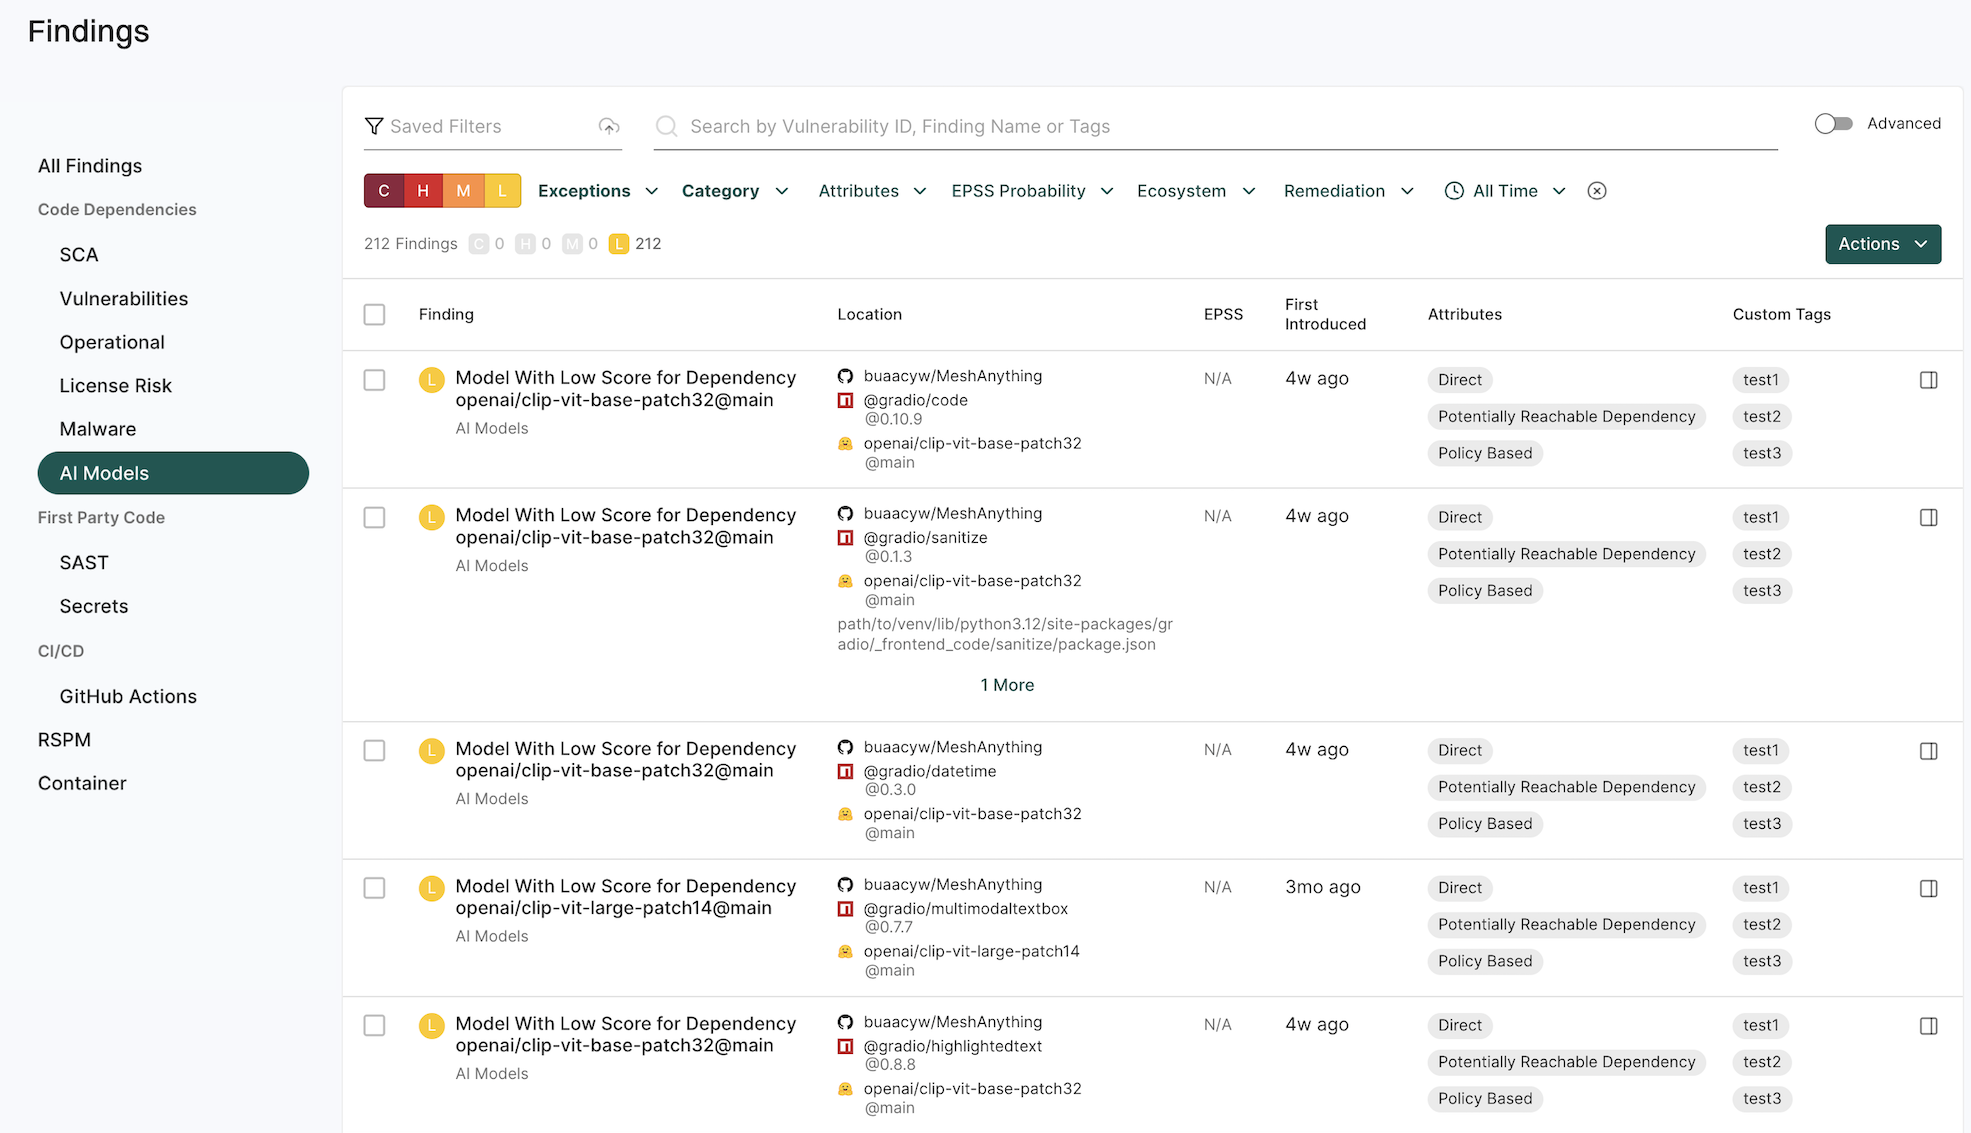Click the Saved Filters funnel icon

374,126
